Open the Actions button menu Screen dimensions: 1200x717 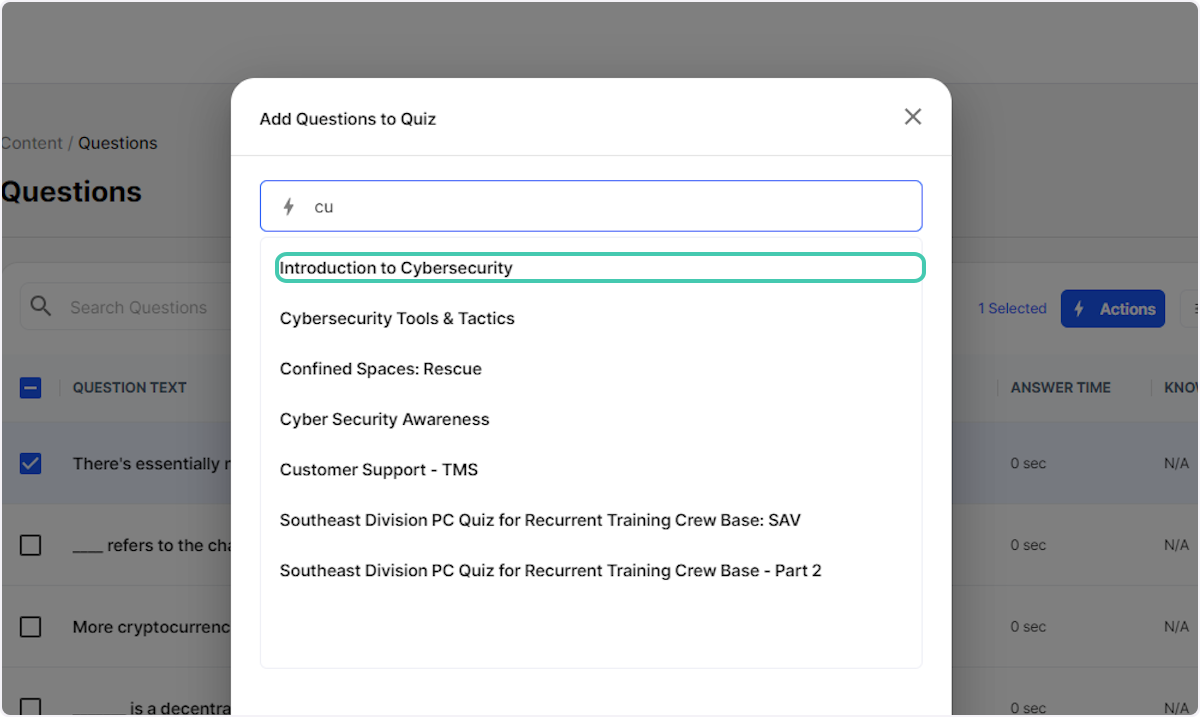(1112, 309)
